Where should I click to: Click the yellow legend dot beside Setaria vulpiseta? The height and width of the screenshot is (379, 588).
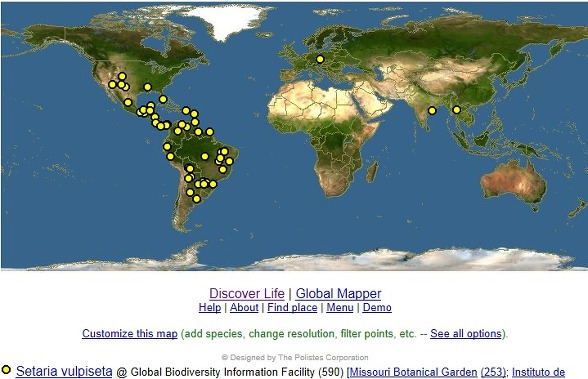(6, 370)
